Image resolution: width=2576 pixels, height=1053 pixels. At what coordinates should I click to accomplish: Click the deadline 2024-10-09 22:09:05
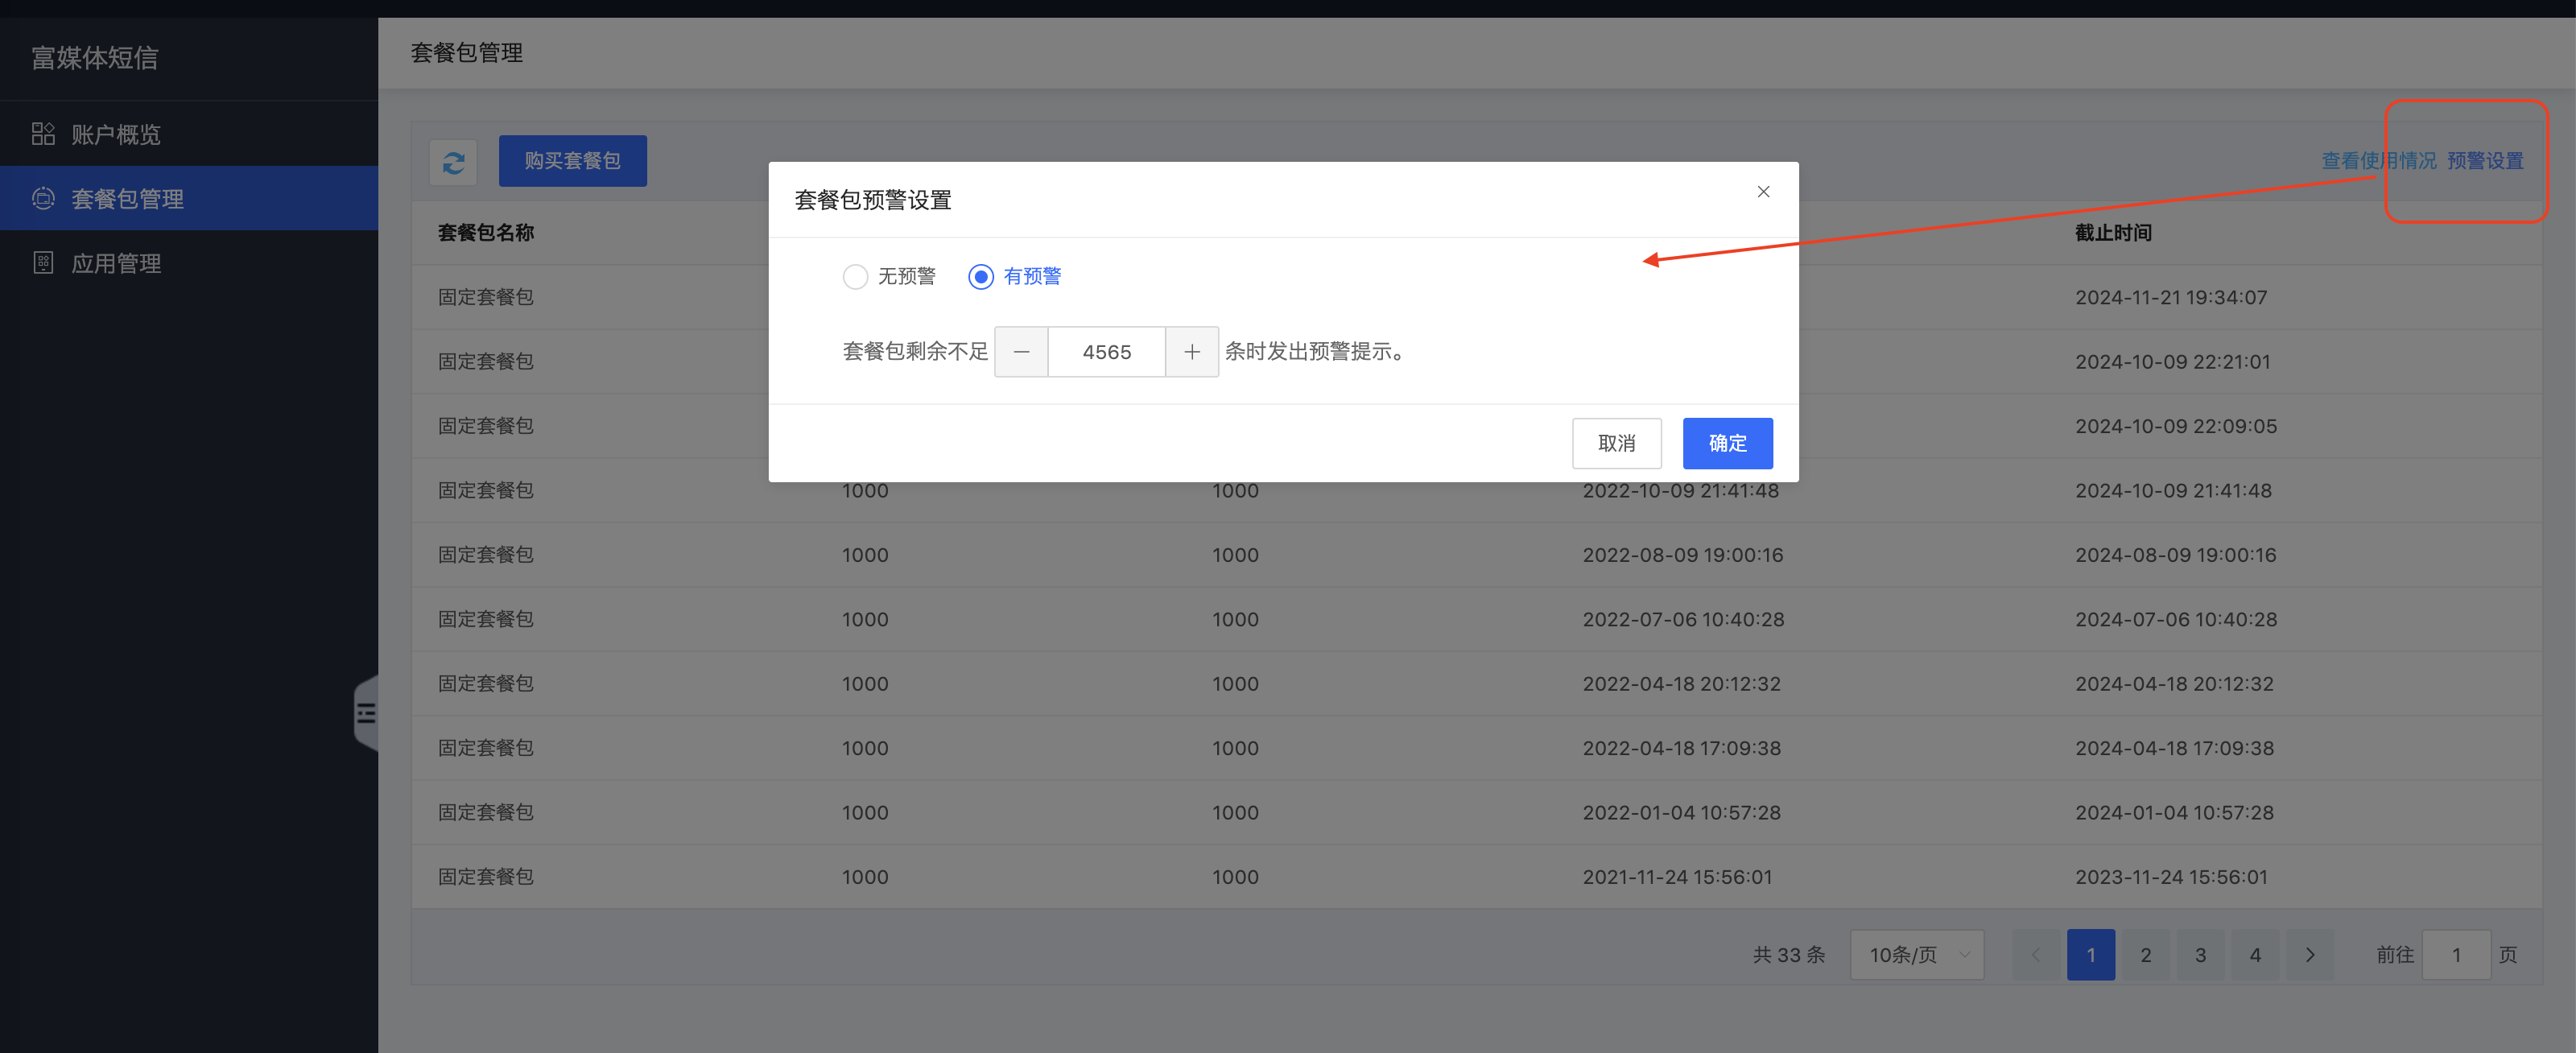[2176, 426]
